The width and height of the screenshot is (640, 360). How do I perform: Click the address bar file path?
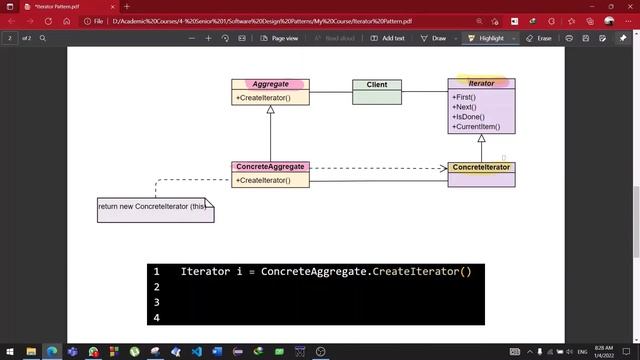pyautogui.click(x=262, y=21)
